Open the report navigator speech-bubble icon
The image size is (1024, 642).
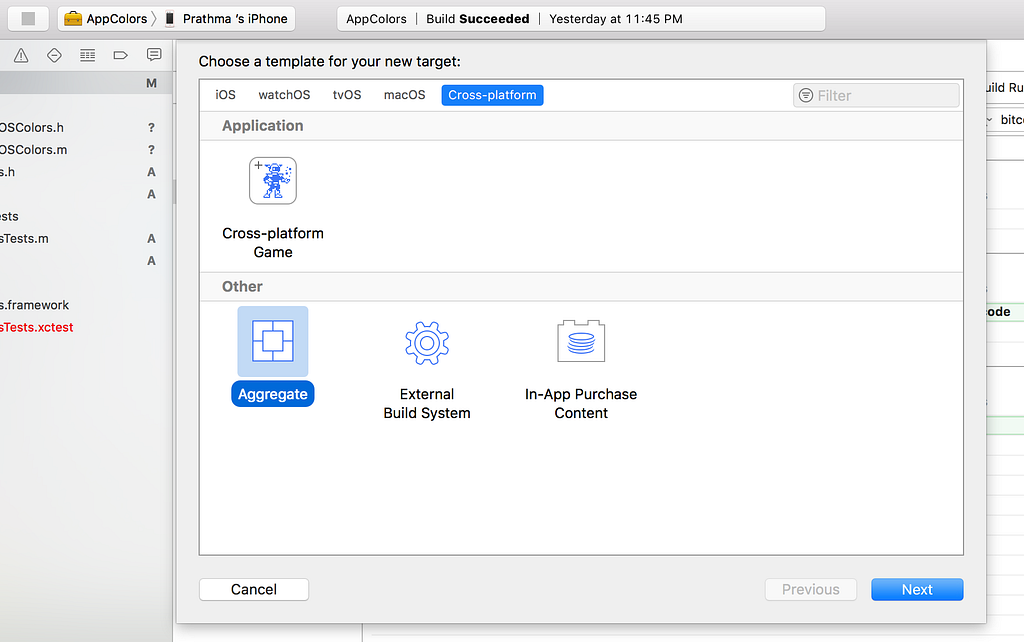(154, 55)
